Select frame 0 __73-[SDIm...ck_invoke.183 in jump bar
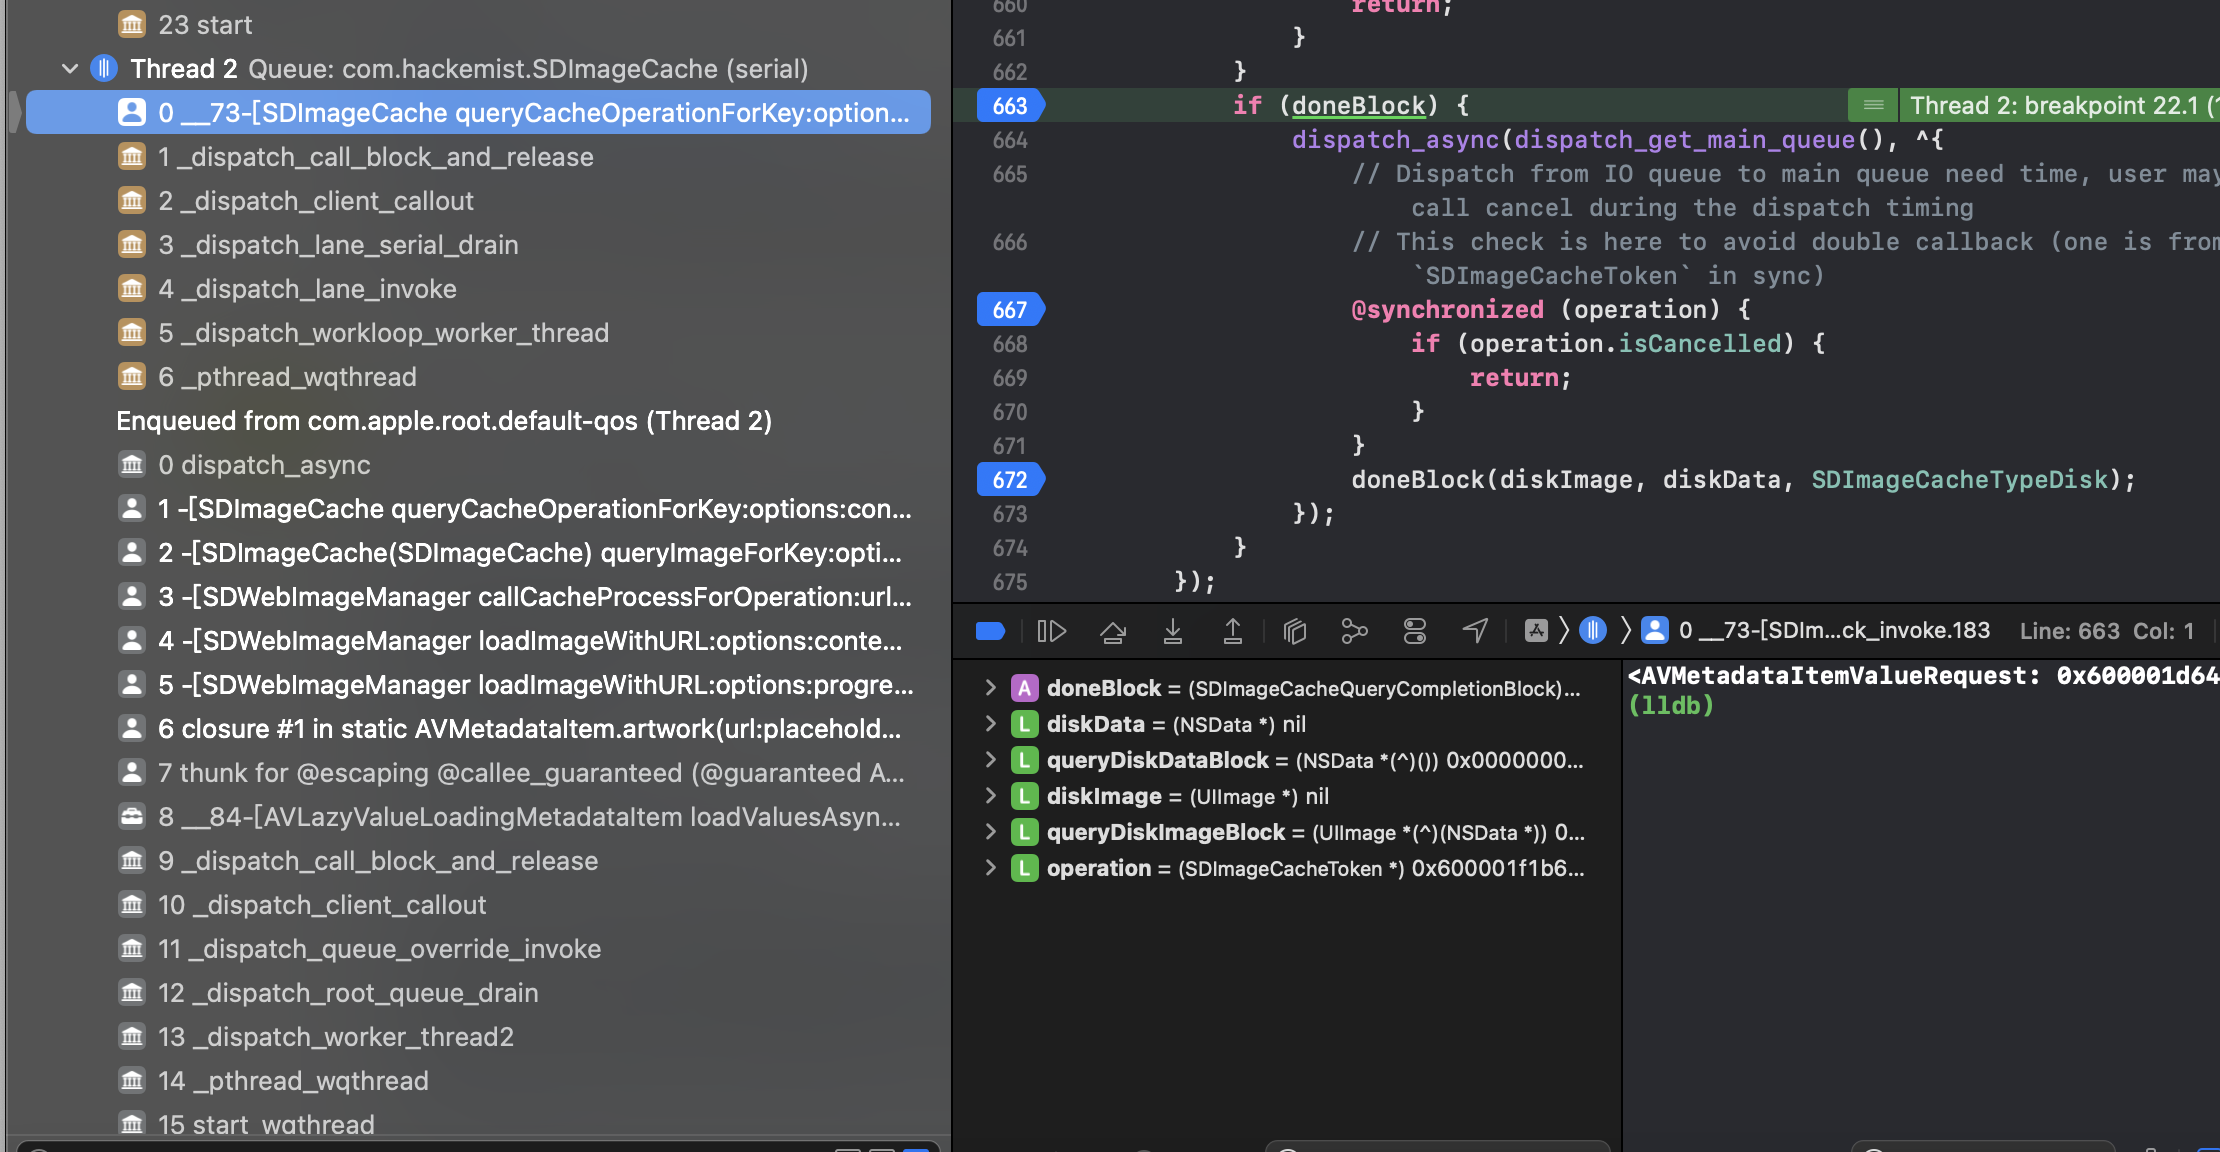Viewport: 2220px width, 1152px height. pos(1818,630)
